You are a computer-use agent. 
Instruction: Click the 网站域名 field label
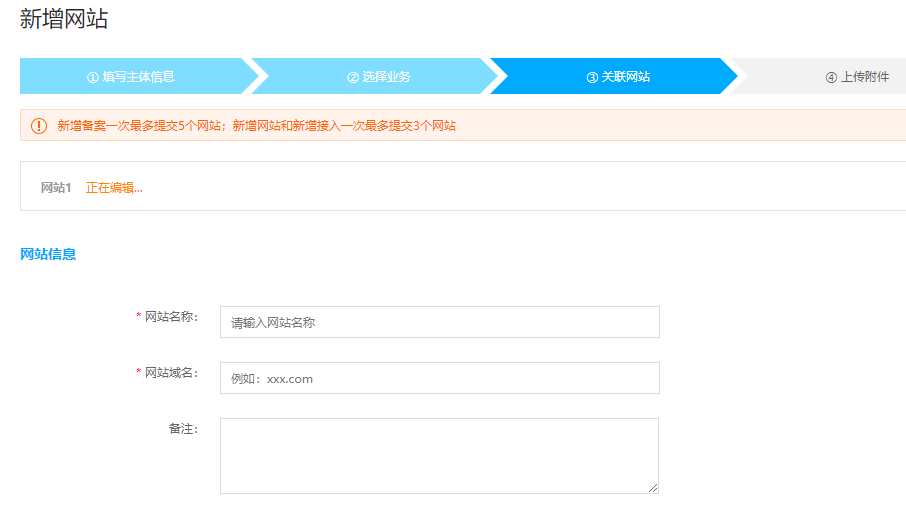click(171, 373)
